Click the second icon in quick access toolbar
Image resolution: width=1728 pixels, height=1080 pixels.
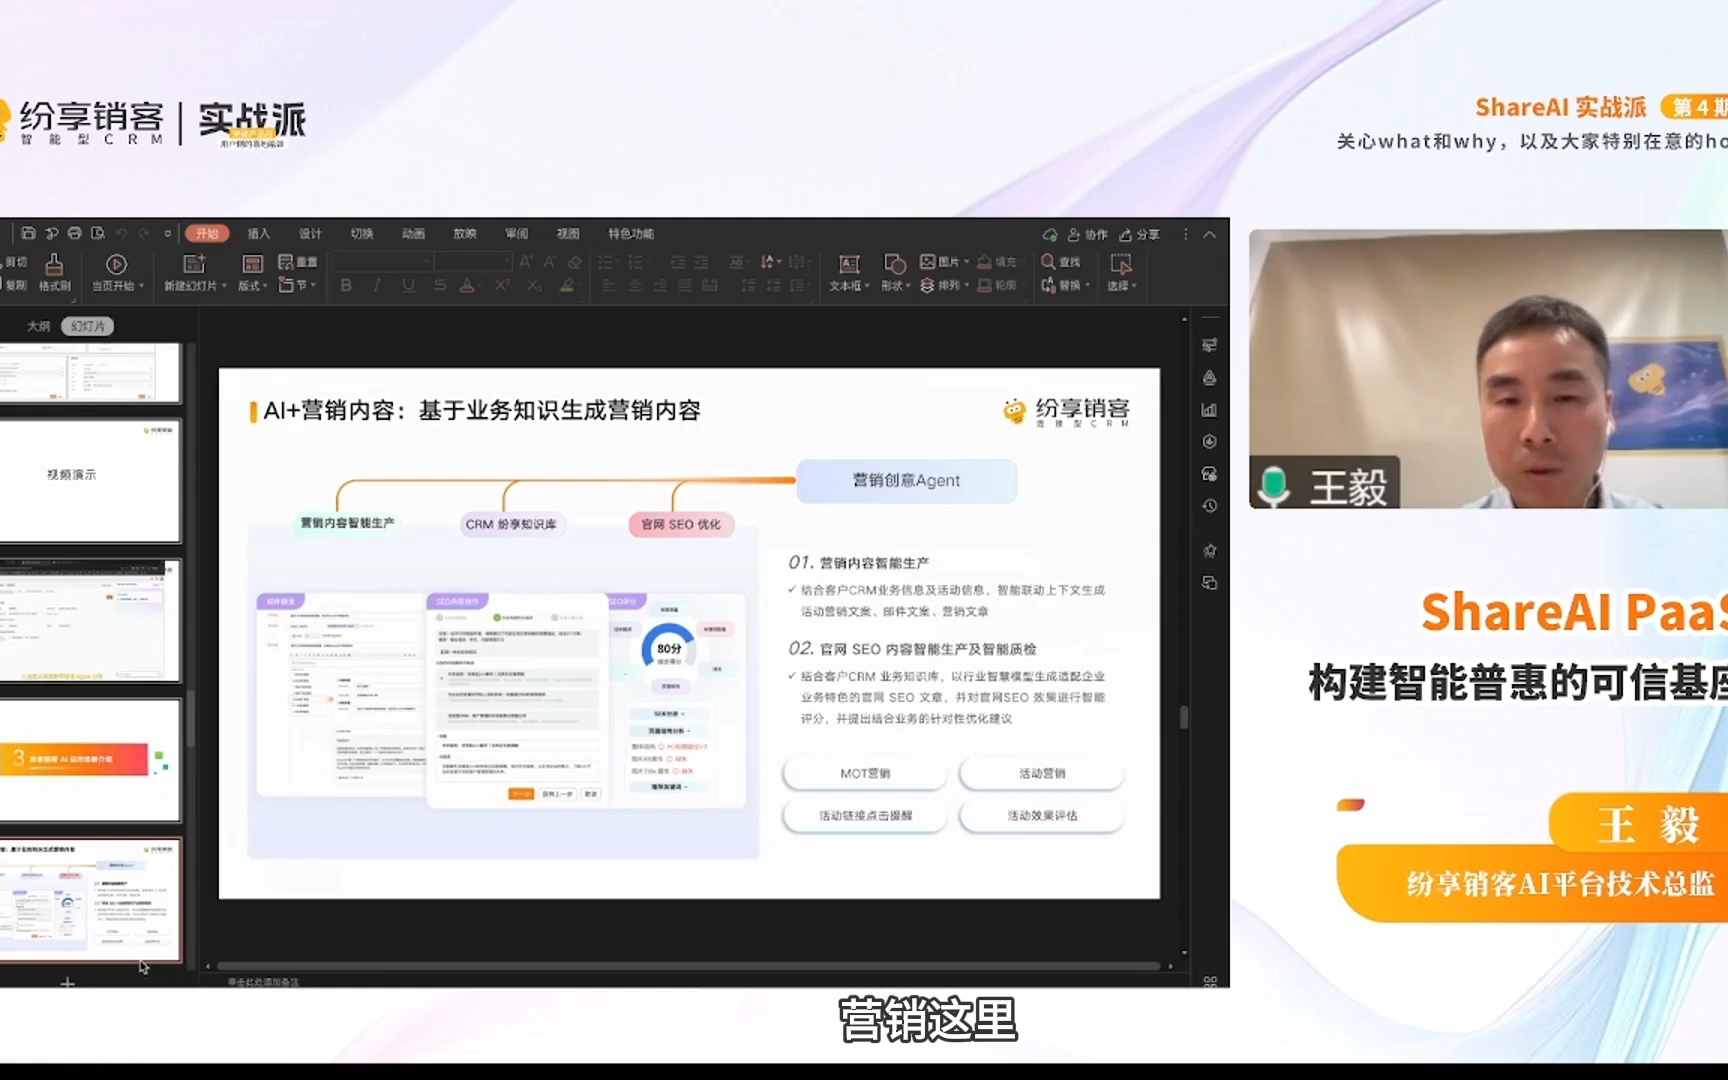51,233
